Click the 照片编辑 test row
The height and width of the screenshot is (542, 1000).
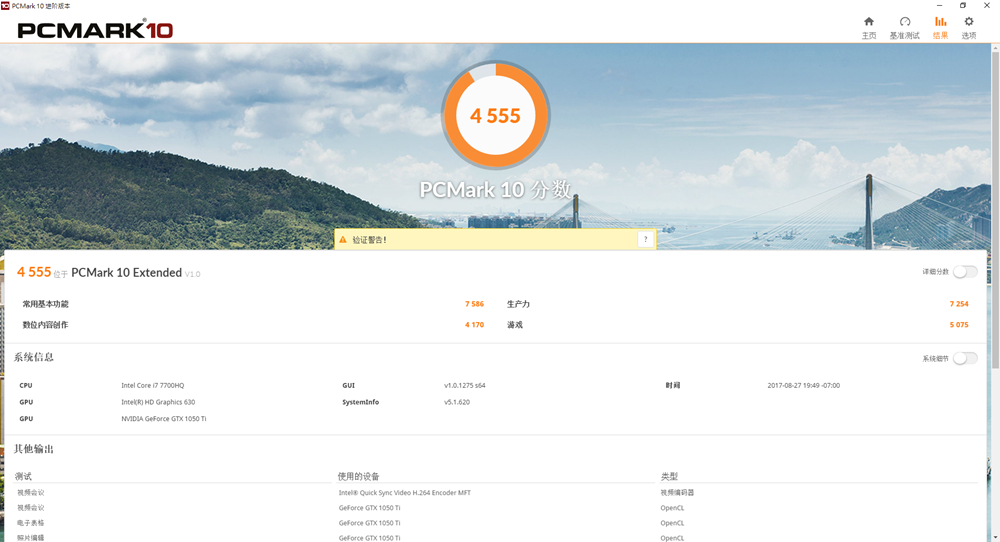click(31, 538)
